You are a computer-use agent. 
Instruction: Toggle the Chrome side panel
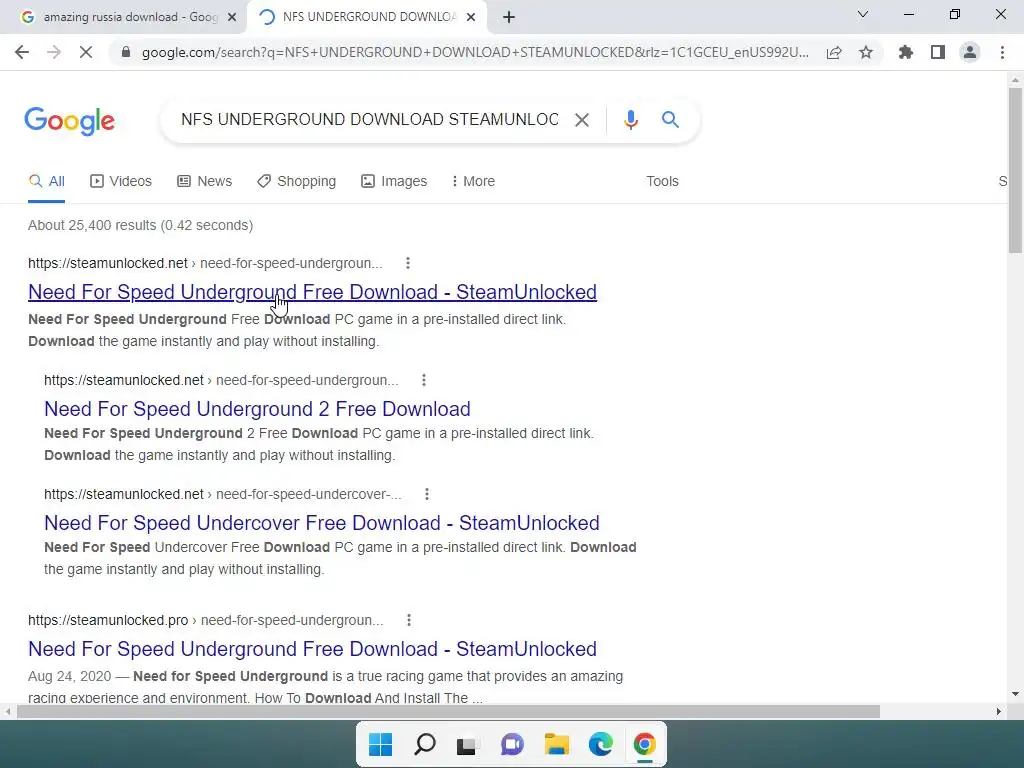tap(938, 52)
